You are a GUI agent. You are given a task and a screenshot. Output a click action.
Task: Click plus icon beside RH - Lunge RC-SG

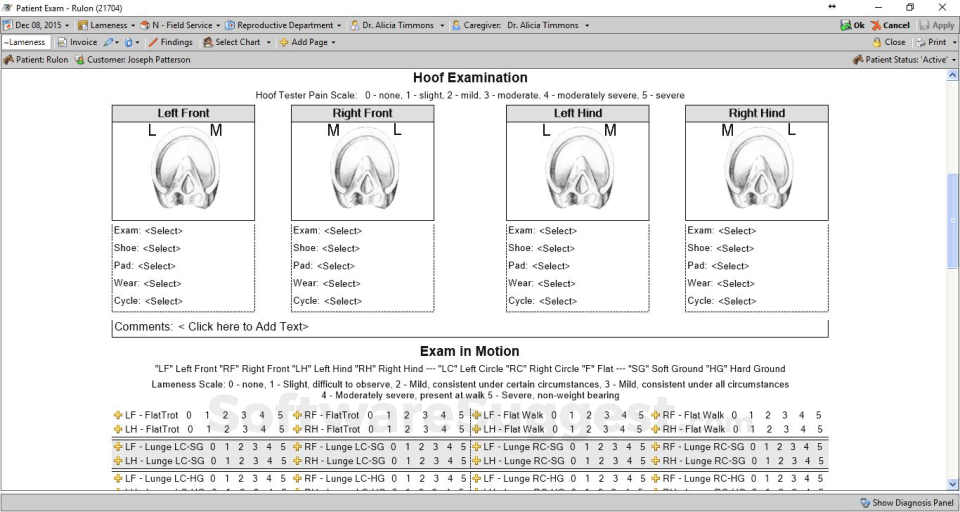click(656, 461)
